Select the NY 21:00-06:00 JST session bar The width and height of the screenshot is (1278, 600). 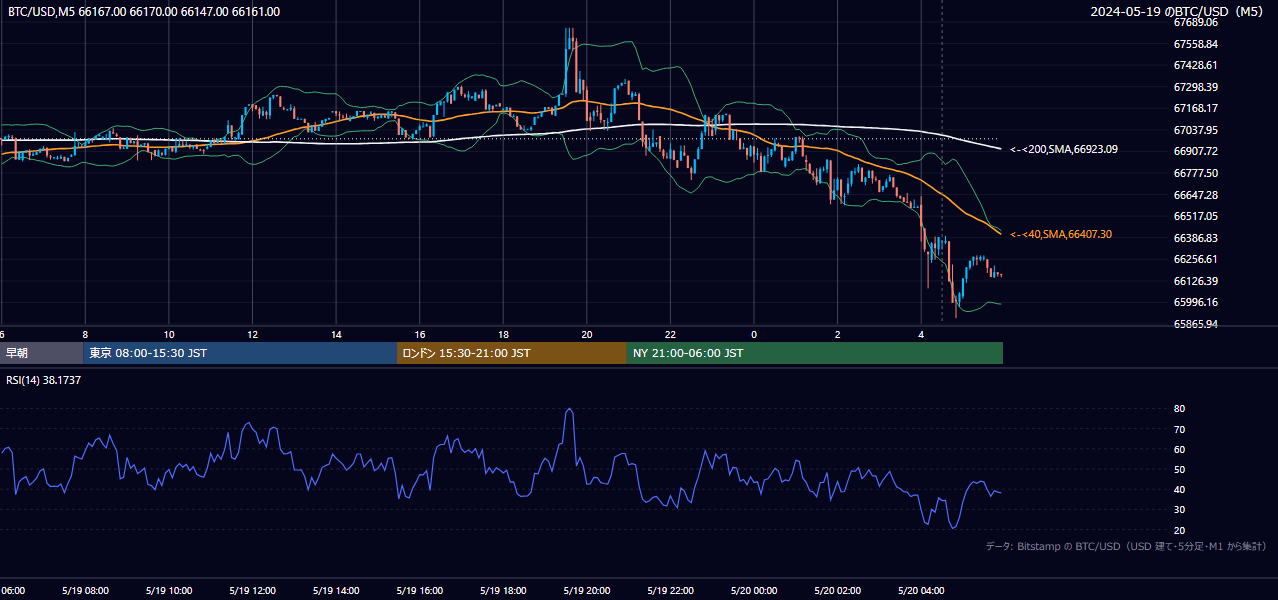(815, 353)
